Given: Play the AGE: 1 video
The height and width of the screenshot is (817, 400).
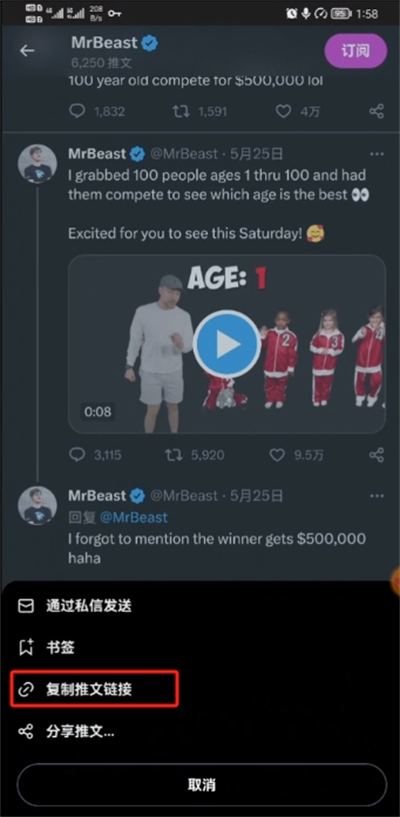Looking at the screenshot, I should [x=227, y=344].
